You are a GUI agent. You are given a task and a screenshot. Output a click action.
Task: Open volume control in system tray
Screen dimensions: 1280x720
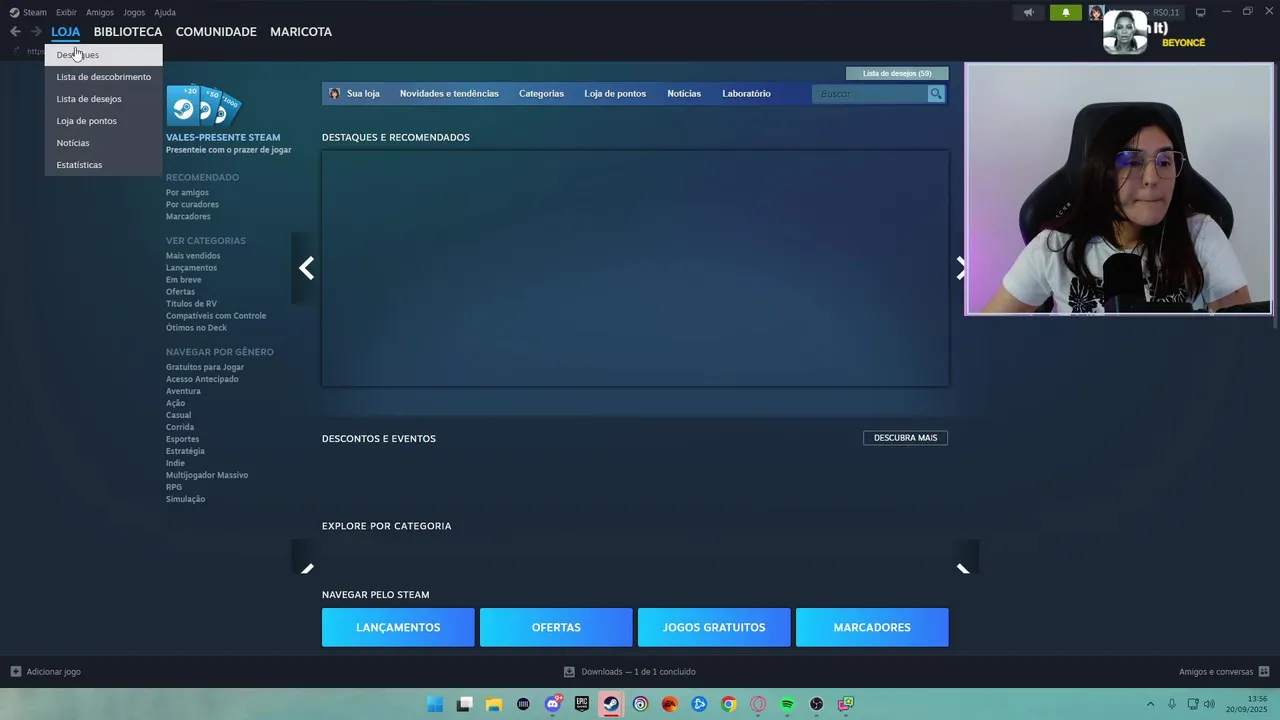[x=1209, y=704]
